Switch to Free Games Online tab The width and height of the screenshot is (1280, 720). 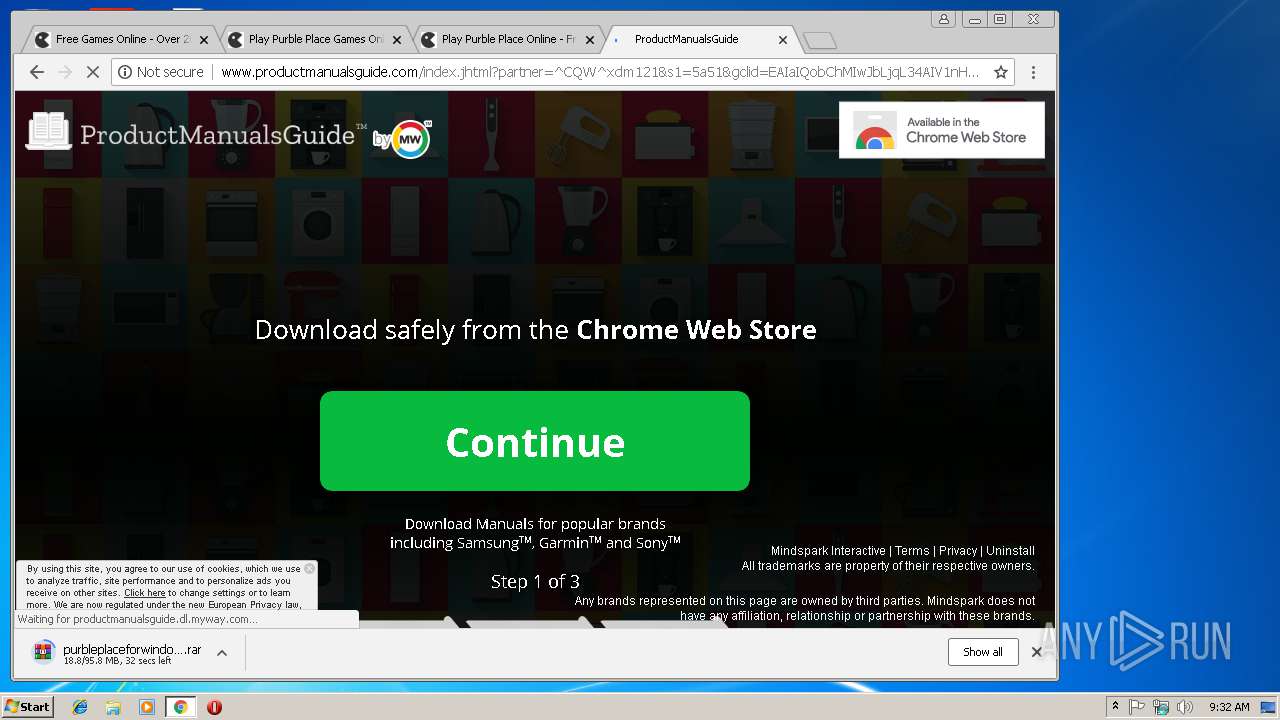click(121, 40)
